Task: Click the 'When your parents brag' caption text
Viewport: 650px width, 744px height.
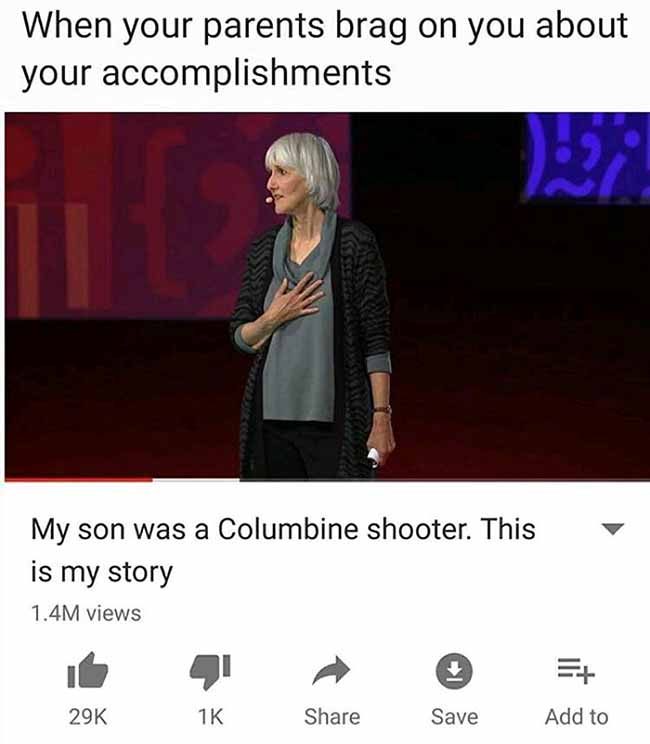Action: tap(324, 49)
